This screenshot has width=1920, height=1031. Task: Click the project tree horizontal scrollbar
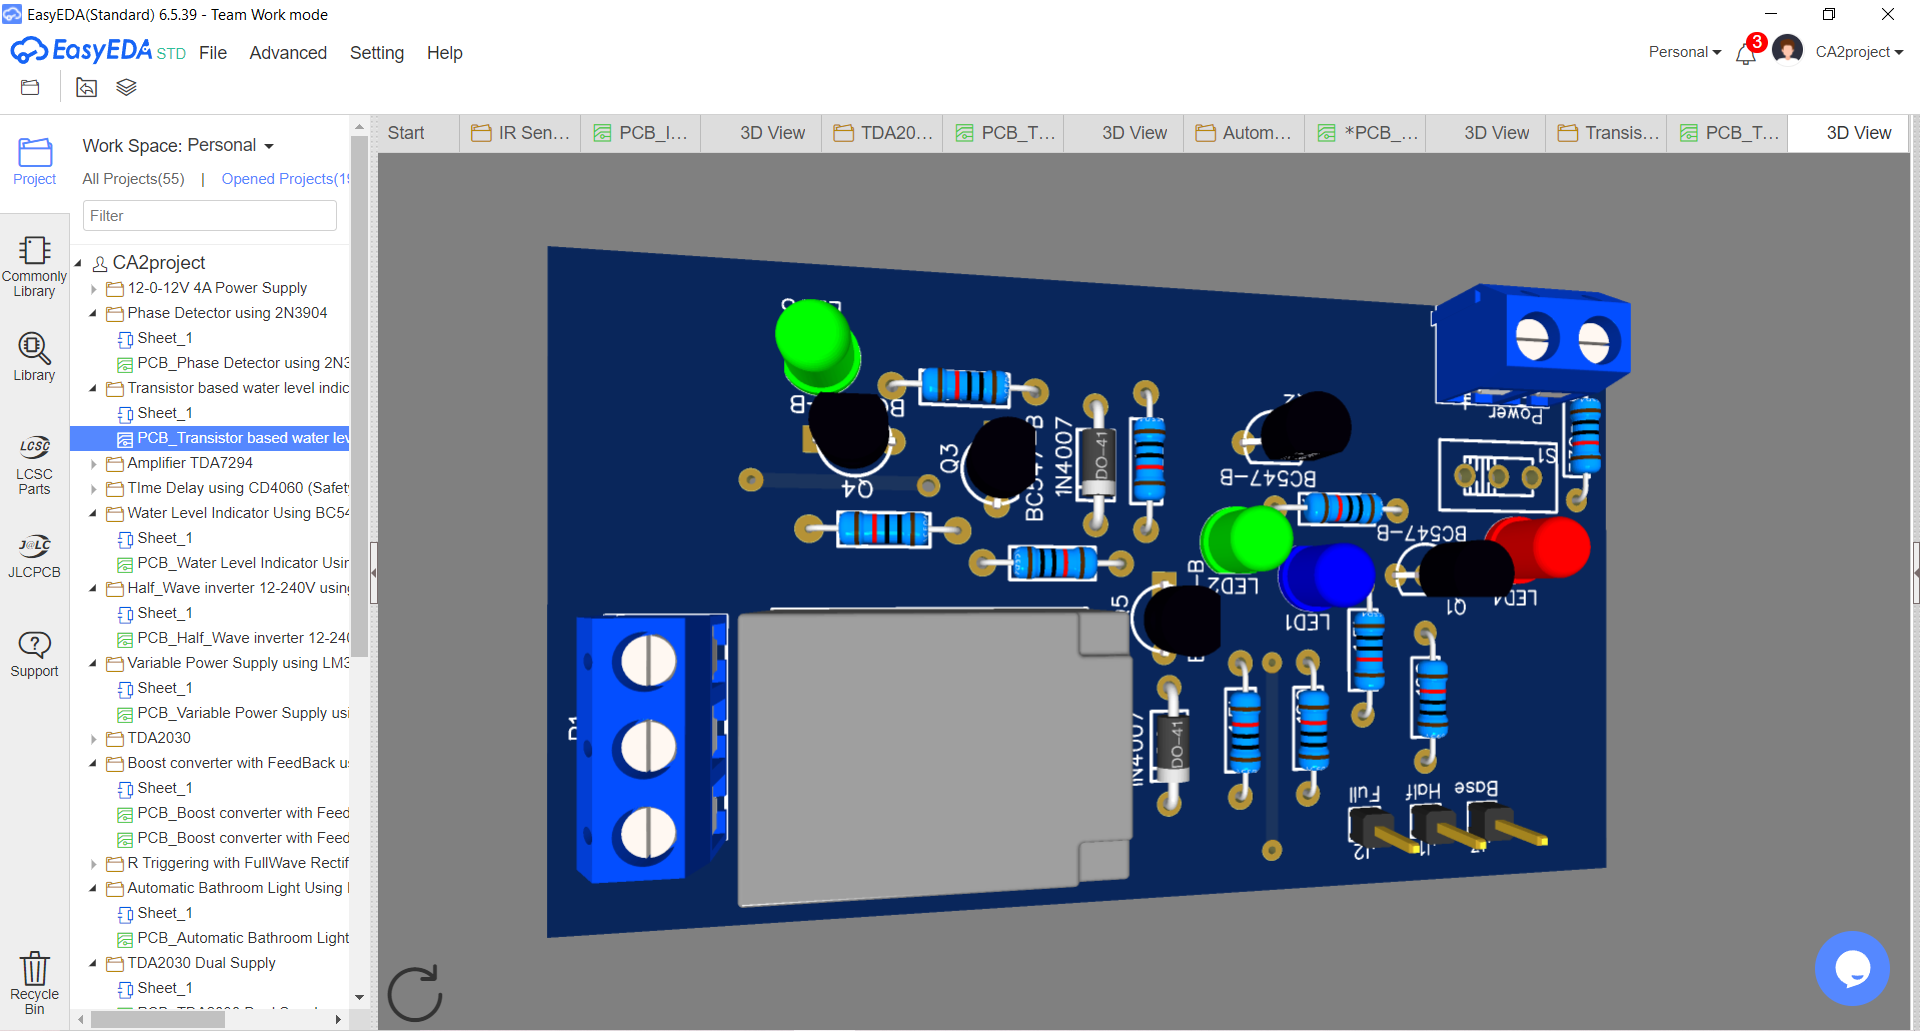click(158, 1020)
